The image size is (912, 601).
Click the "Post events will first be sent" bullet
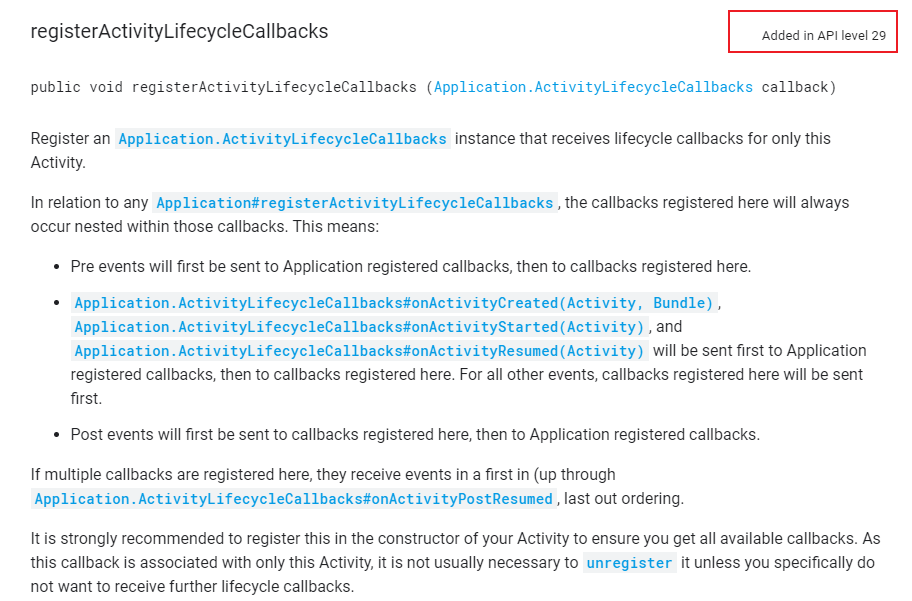click(415, 435)
